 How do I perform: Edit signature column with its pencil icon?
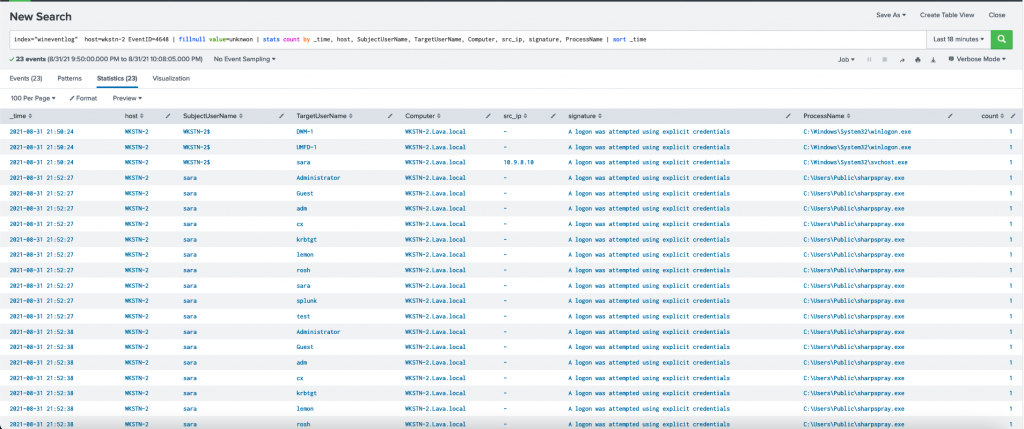788,116
